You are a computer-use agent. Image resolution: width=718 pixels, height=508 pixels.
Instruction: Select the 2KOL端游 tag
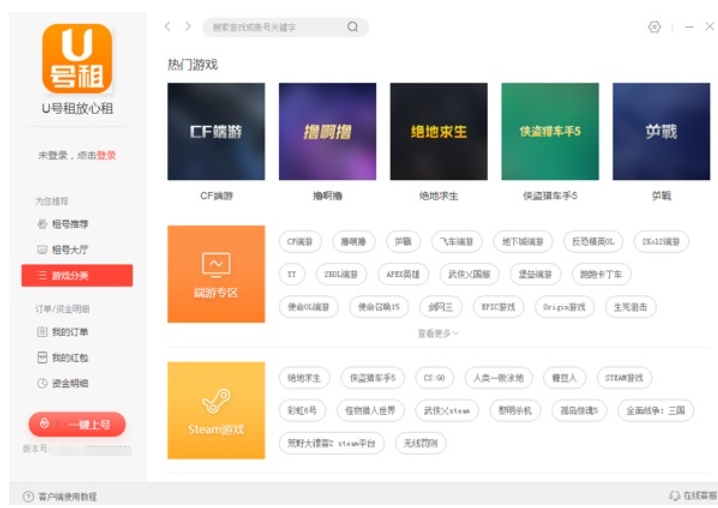tap(341, 274)
